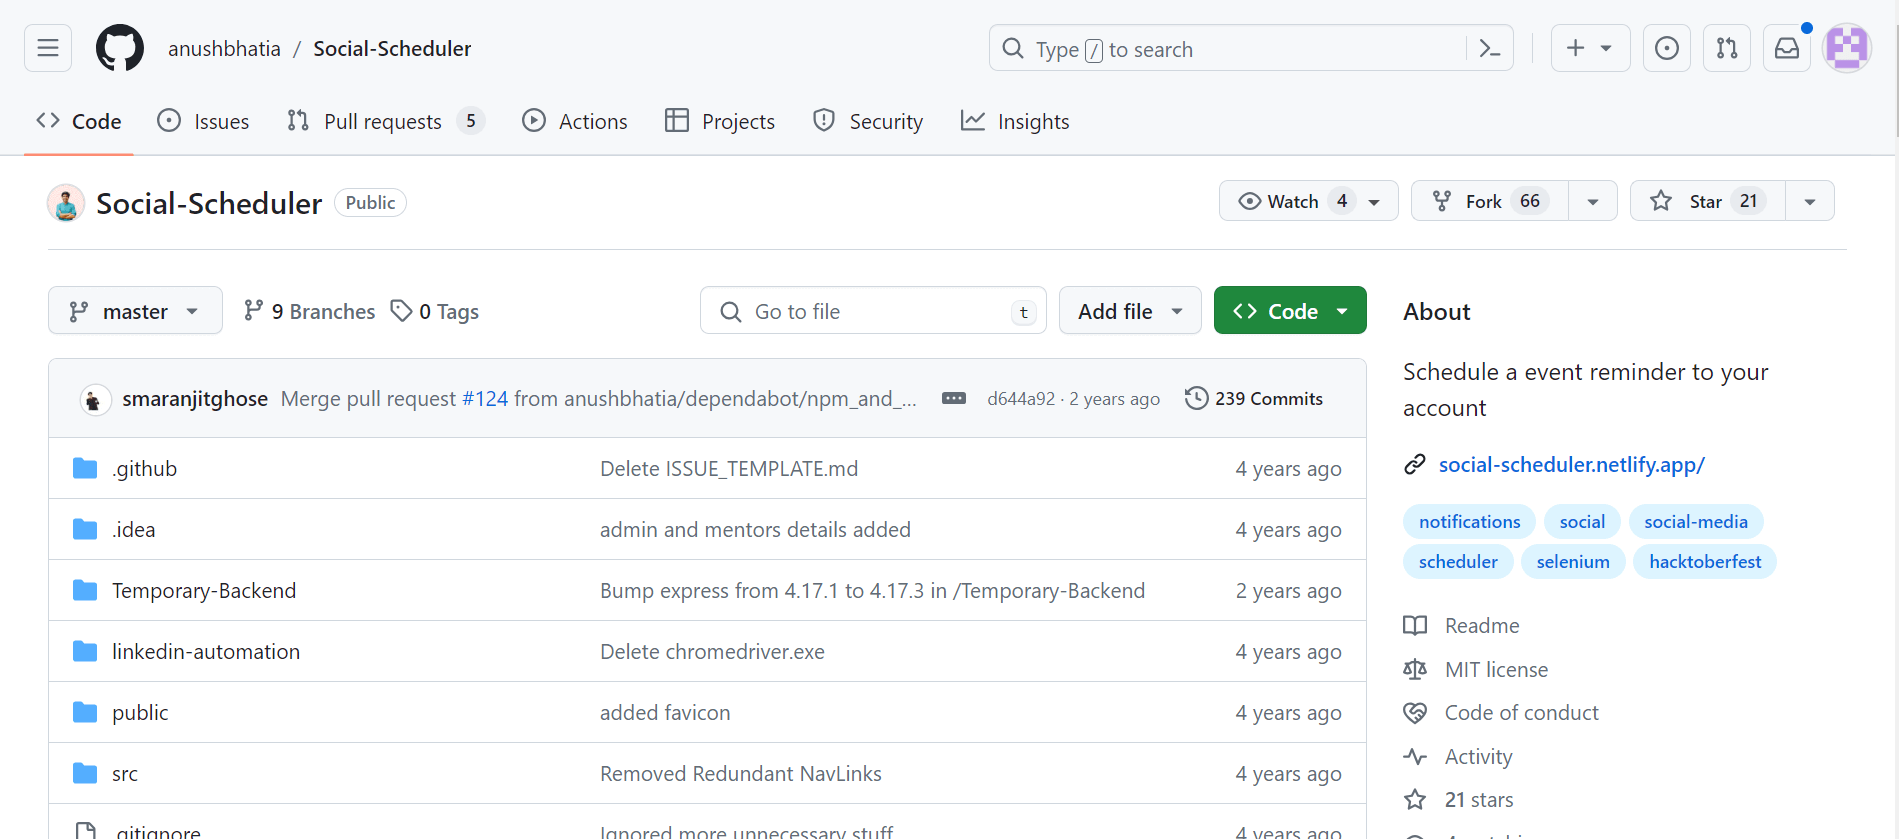Click the user avatar icon
Screen dimensions: 1899x839
click(x=1847, y=48)
